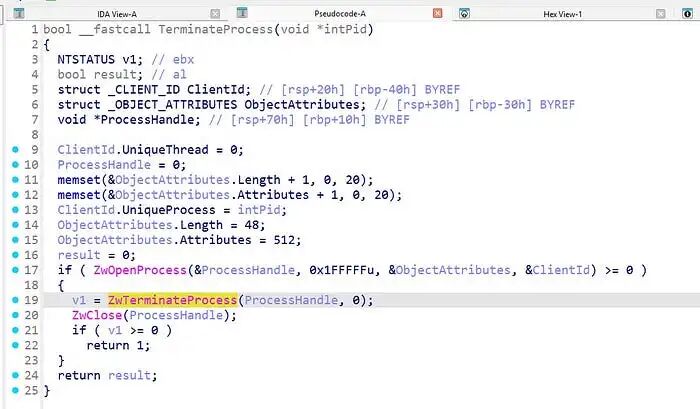Toggle breakpoint dot on line 9
Viewport: 700px width, 409px height.
click(x=15, y=150)
